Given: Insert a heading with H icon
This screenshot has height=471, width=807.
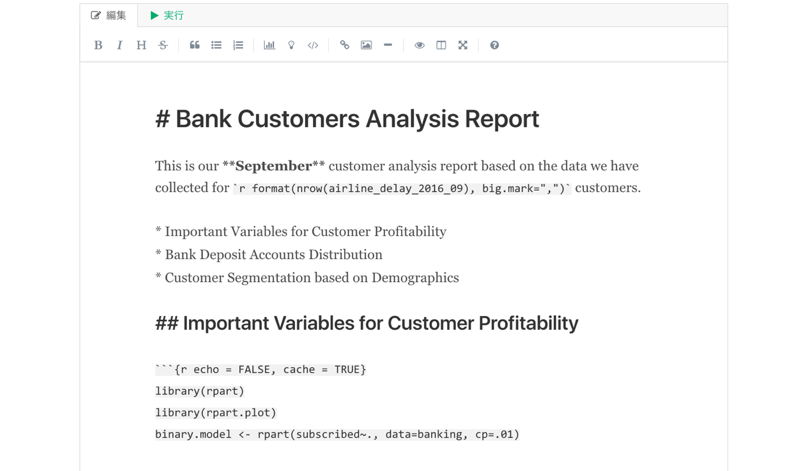Looking at the screenshot, I should 141,45.
